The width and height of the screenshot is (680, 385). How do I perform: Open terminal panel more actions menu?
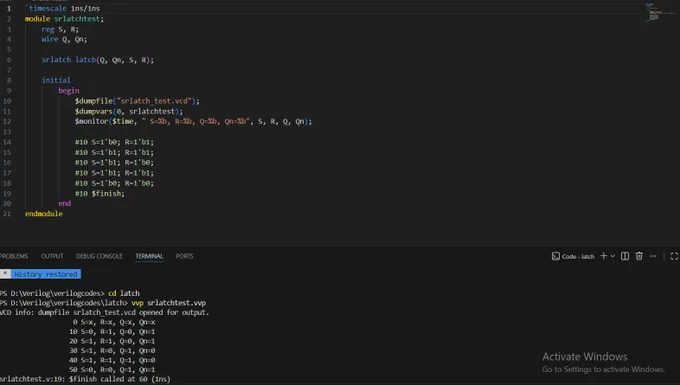click(653, 256)
